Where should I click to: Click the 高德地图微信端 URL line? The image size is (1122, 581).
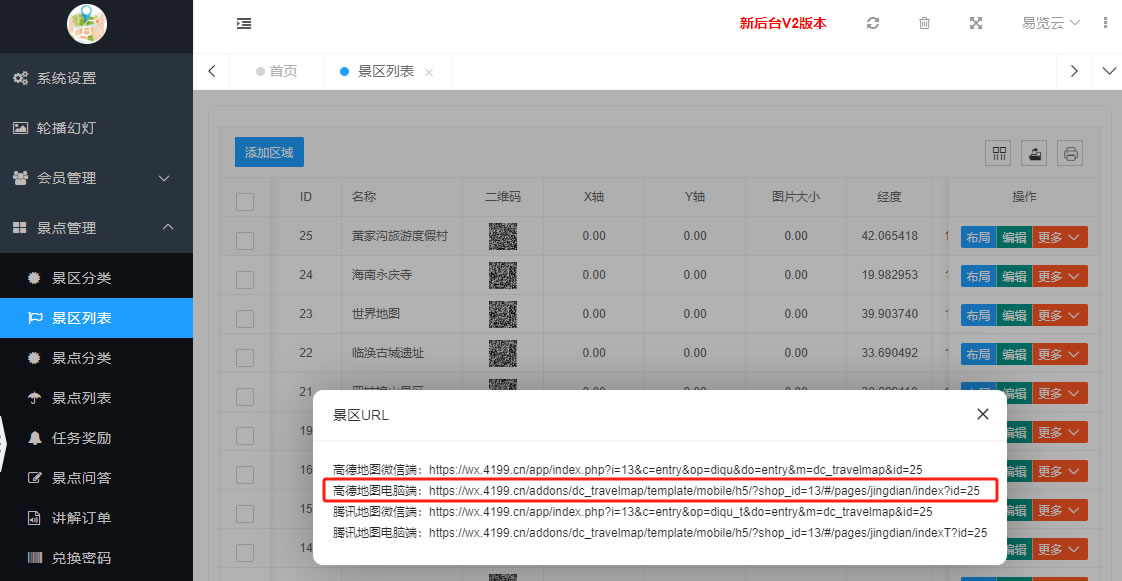[x=628, y=470]
